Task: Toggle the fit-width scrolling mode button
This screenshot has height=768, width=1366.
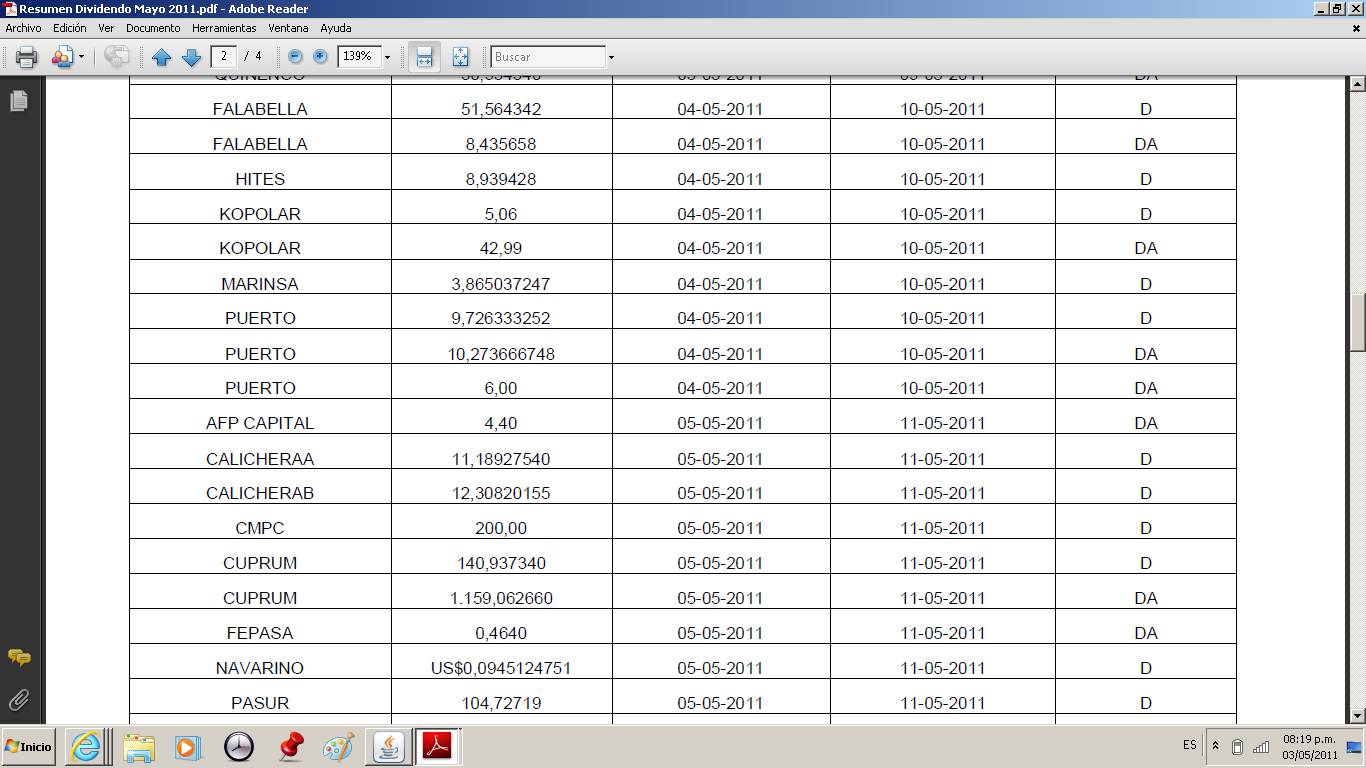Action: coord(424,57)
